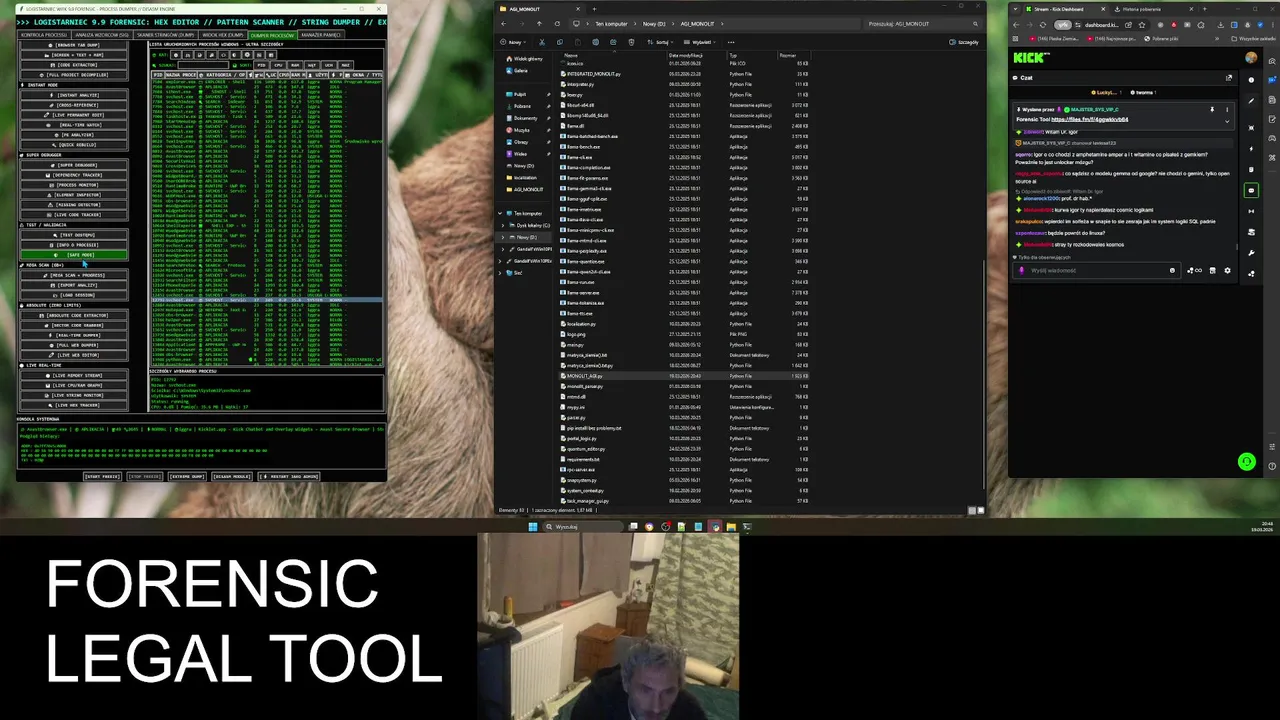Expand Dysk lokalny (C:) tree node

[x=503, y=225]
